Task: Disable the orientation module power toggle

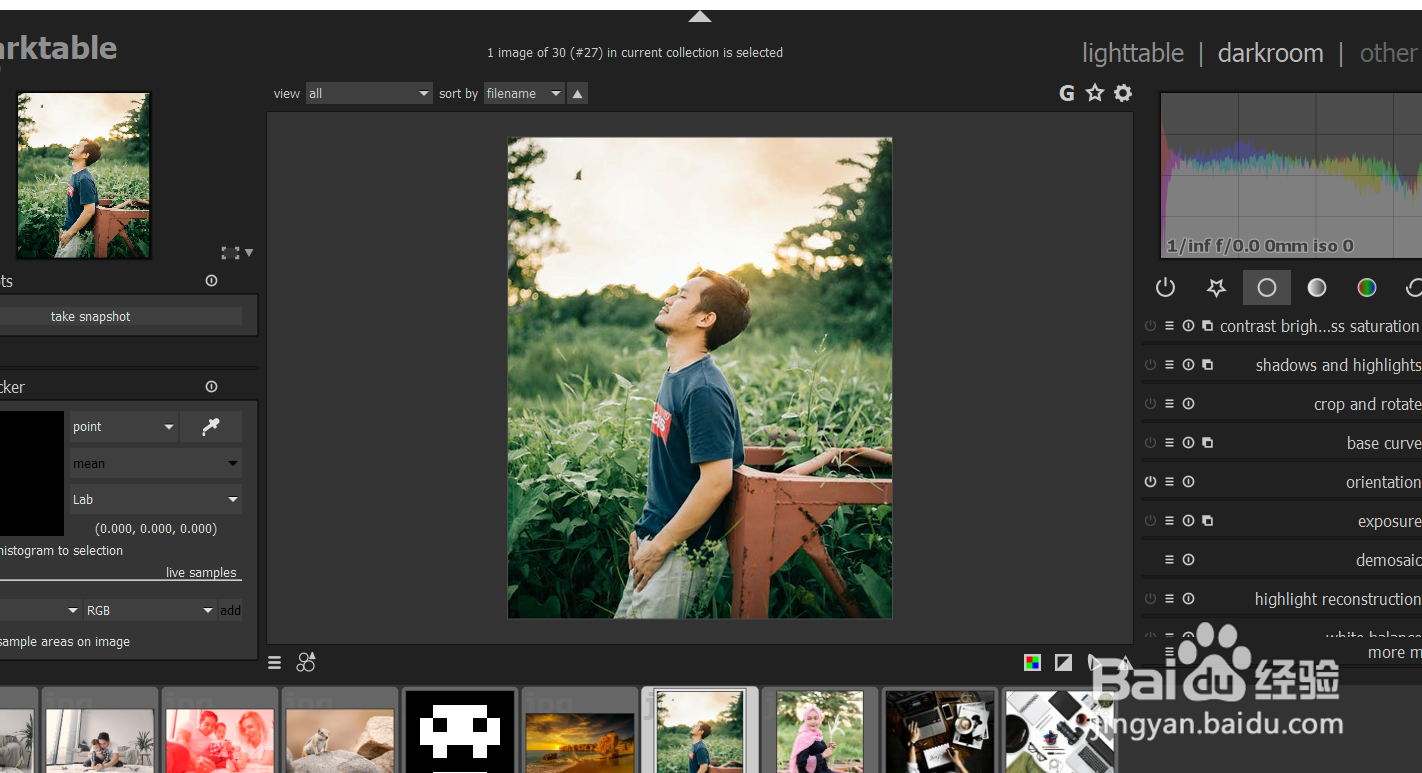Action: point(1150,482)
